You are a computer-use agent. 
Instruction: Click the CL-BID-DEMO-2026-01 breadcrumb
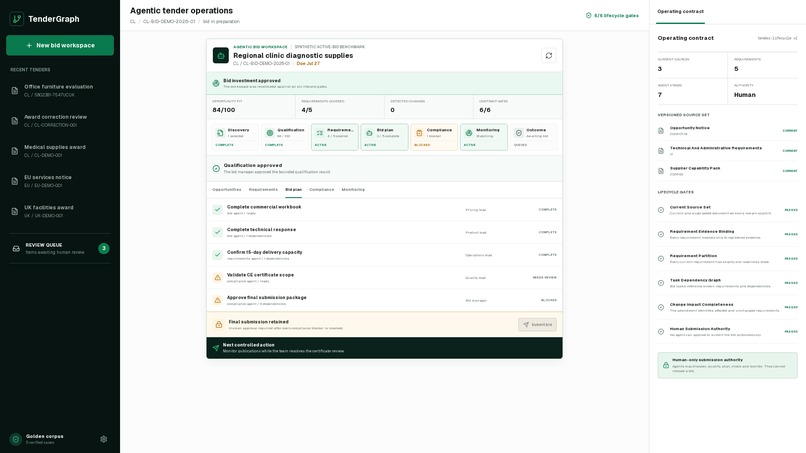pos(169,22)
